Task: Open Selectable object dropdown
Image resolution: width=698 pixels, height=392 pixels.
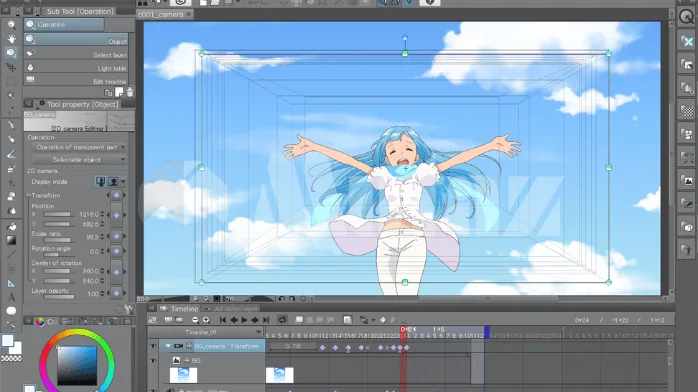Action: [79, 160]
